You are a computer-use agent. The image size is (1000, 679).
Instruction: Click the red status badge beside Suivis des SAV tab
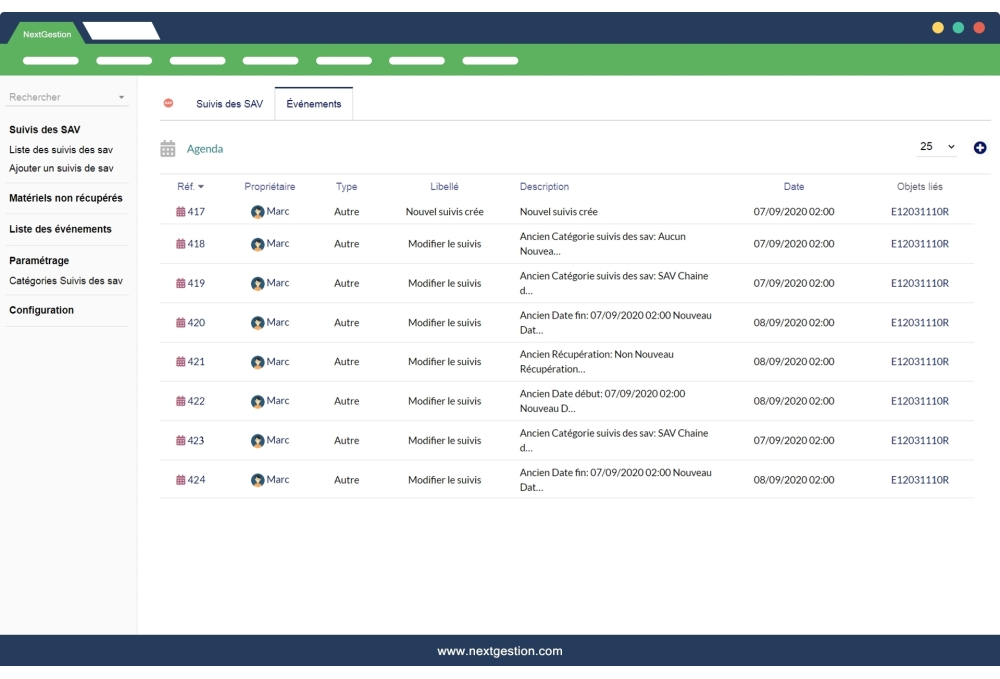167,102
